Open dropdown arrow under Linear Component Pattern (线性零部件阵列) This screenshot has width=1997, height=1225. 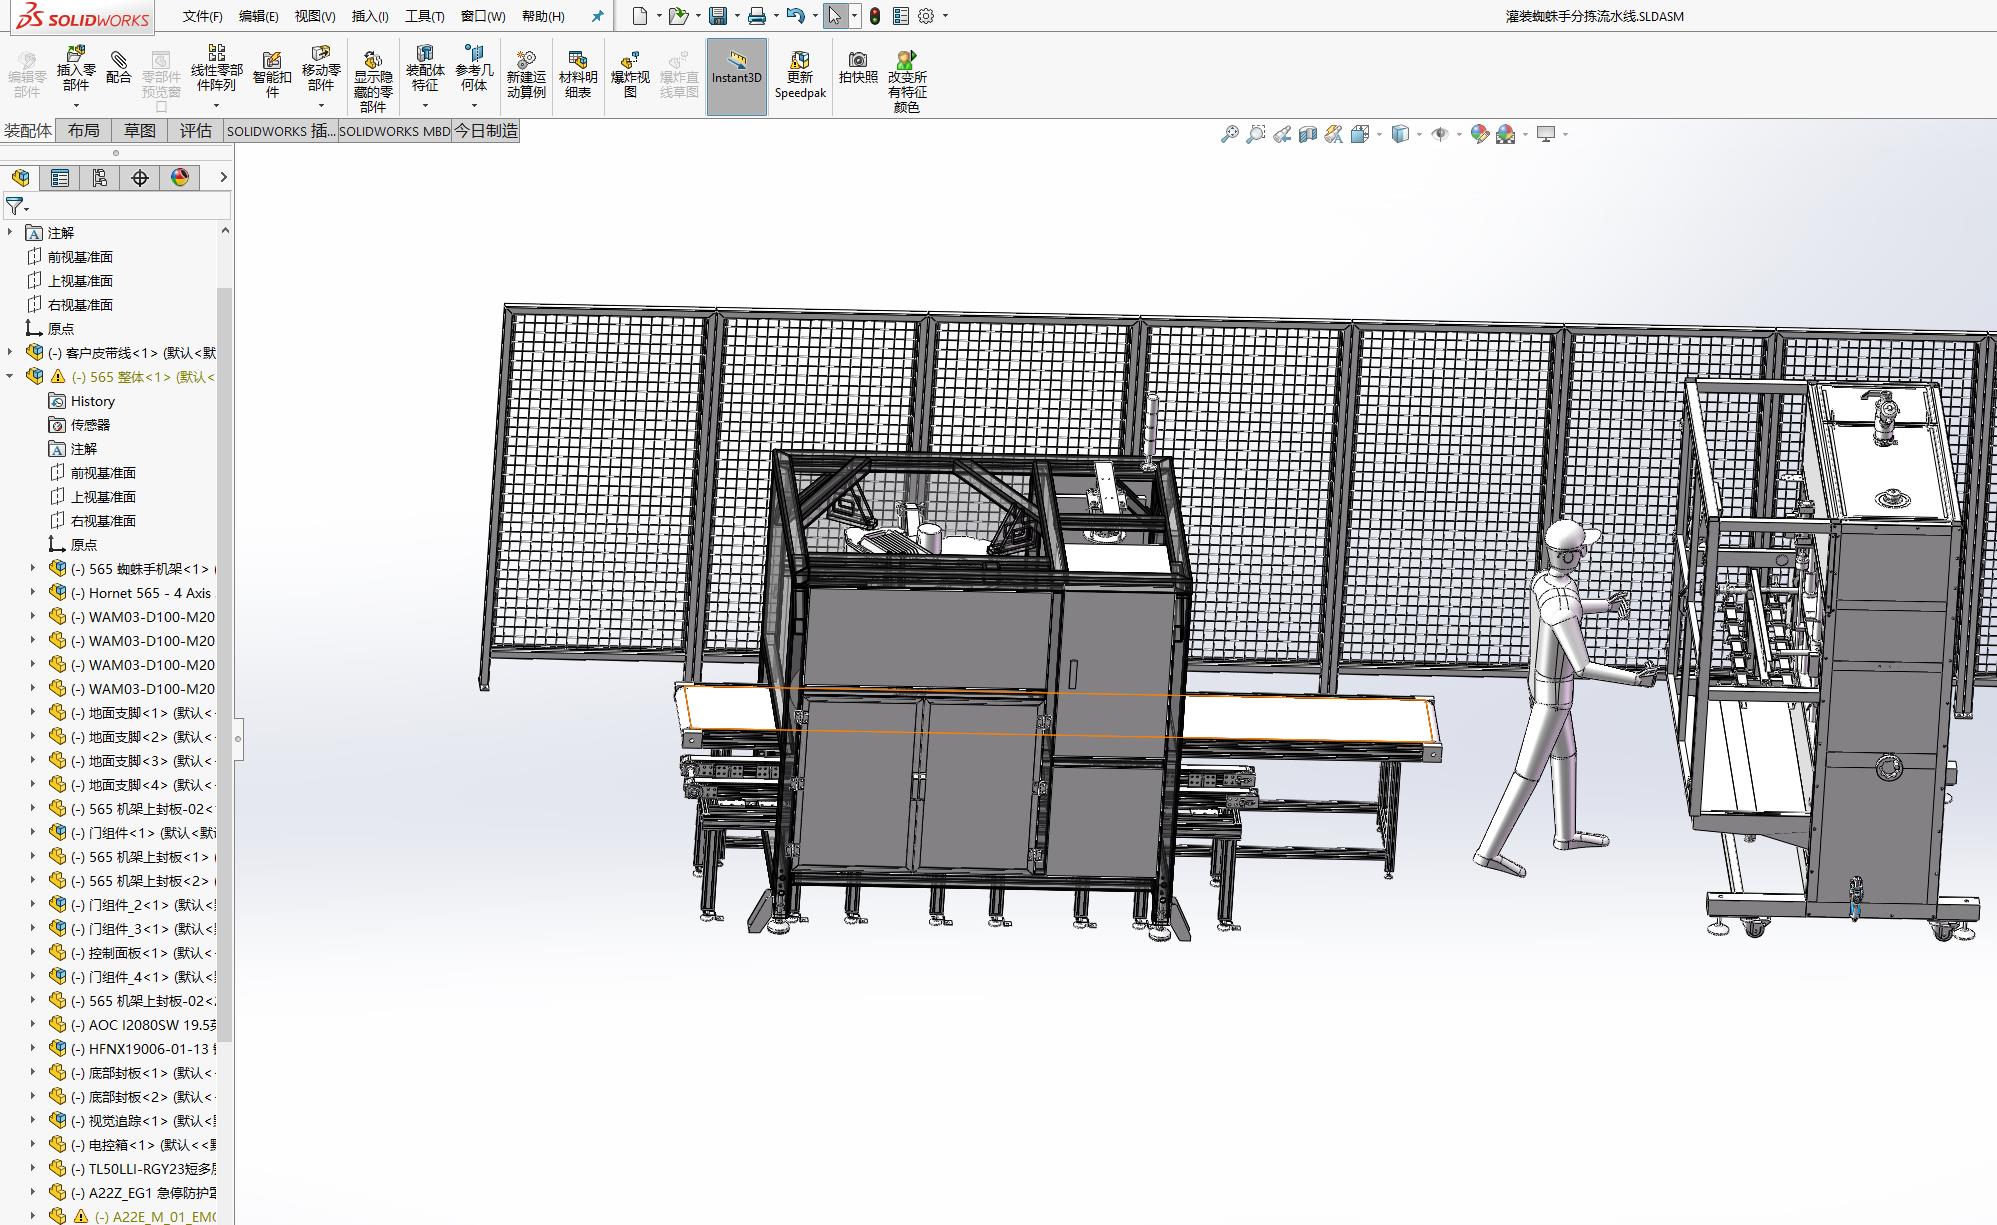[x=216, y=106]
